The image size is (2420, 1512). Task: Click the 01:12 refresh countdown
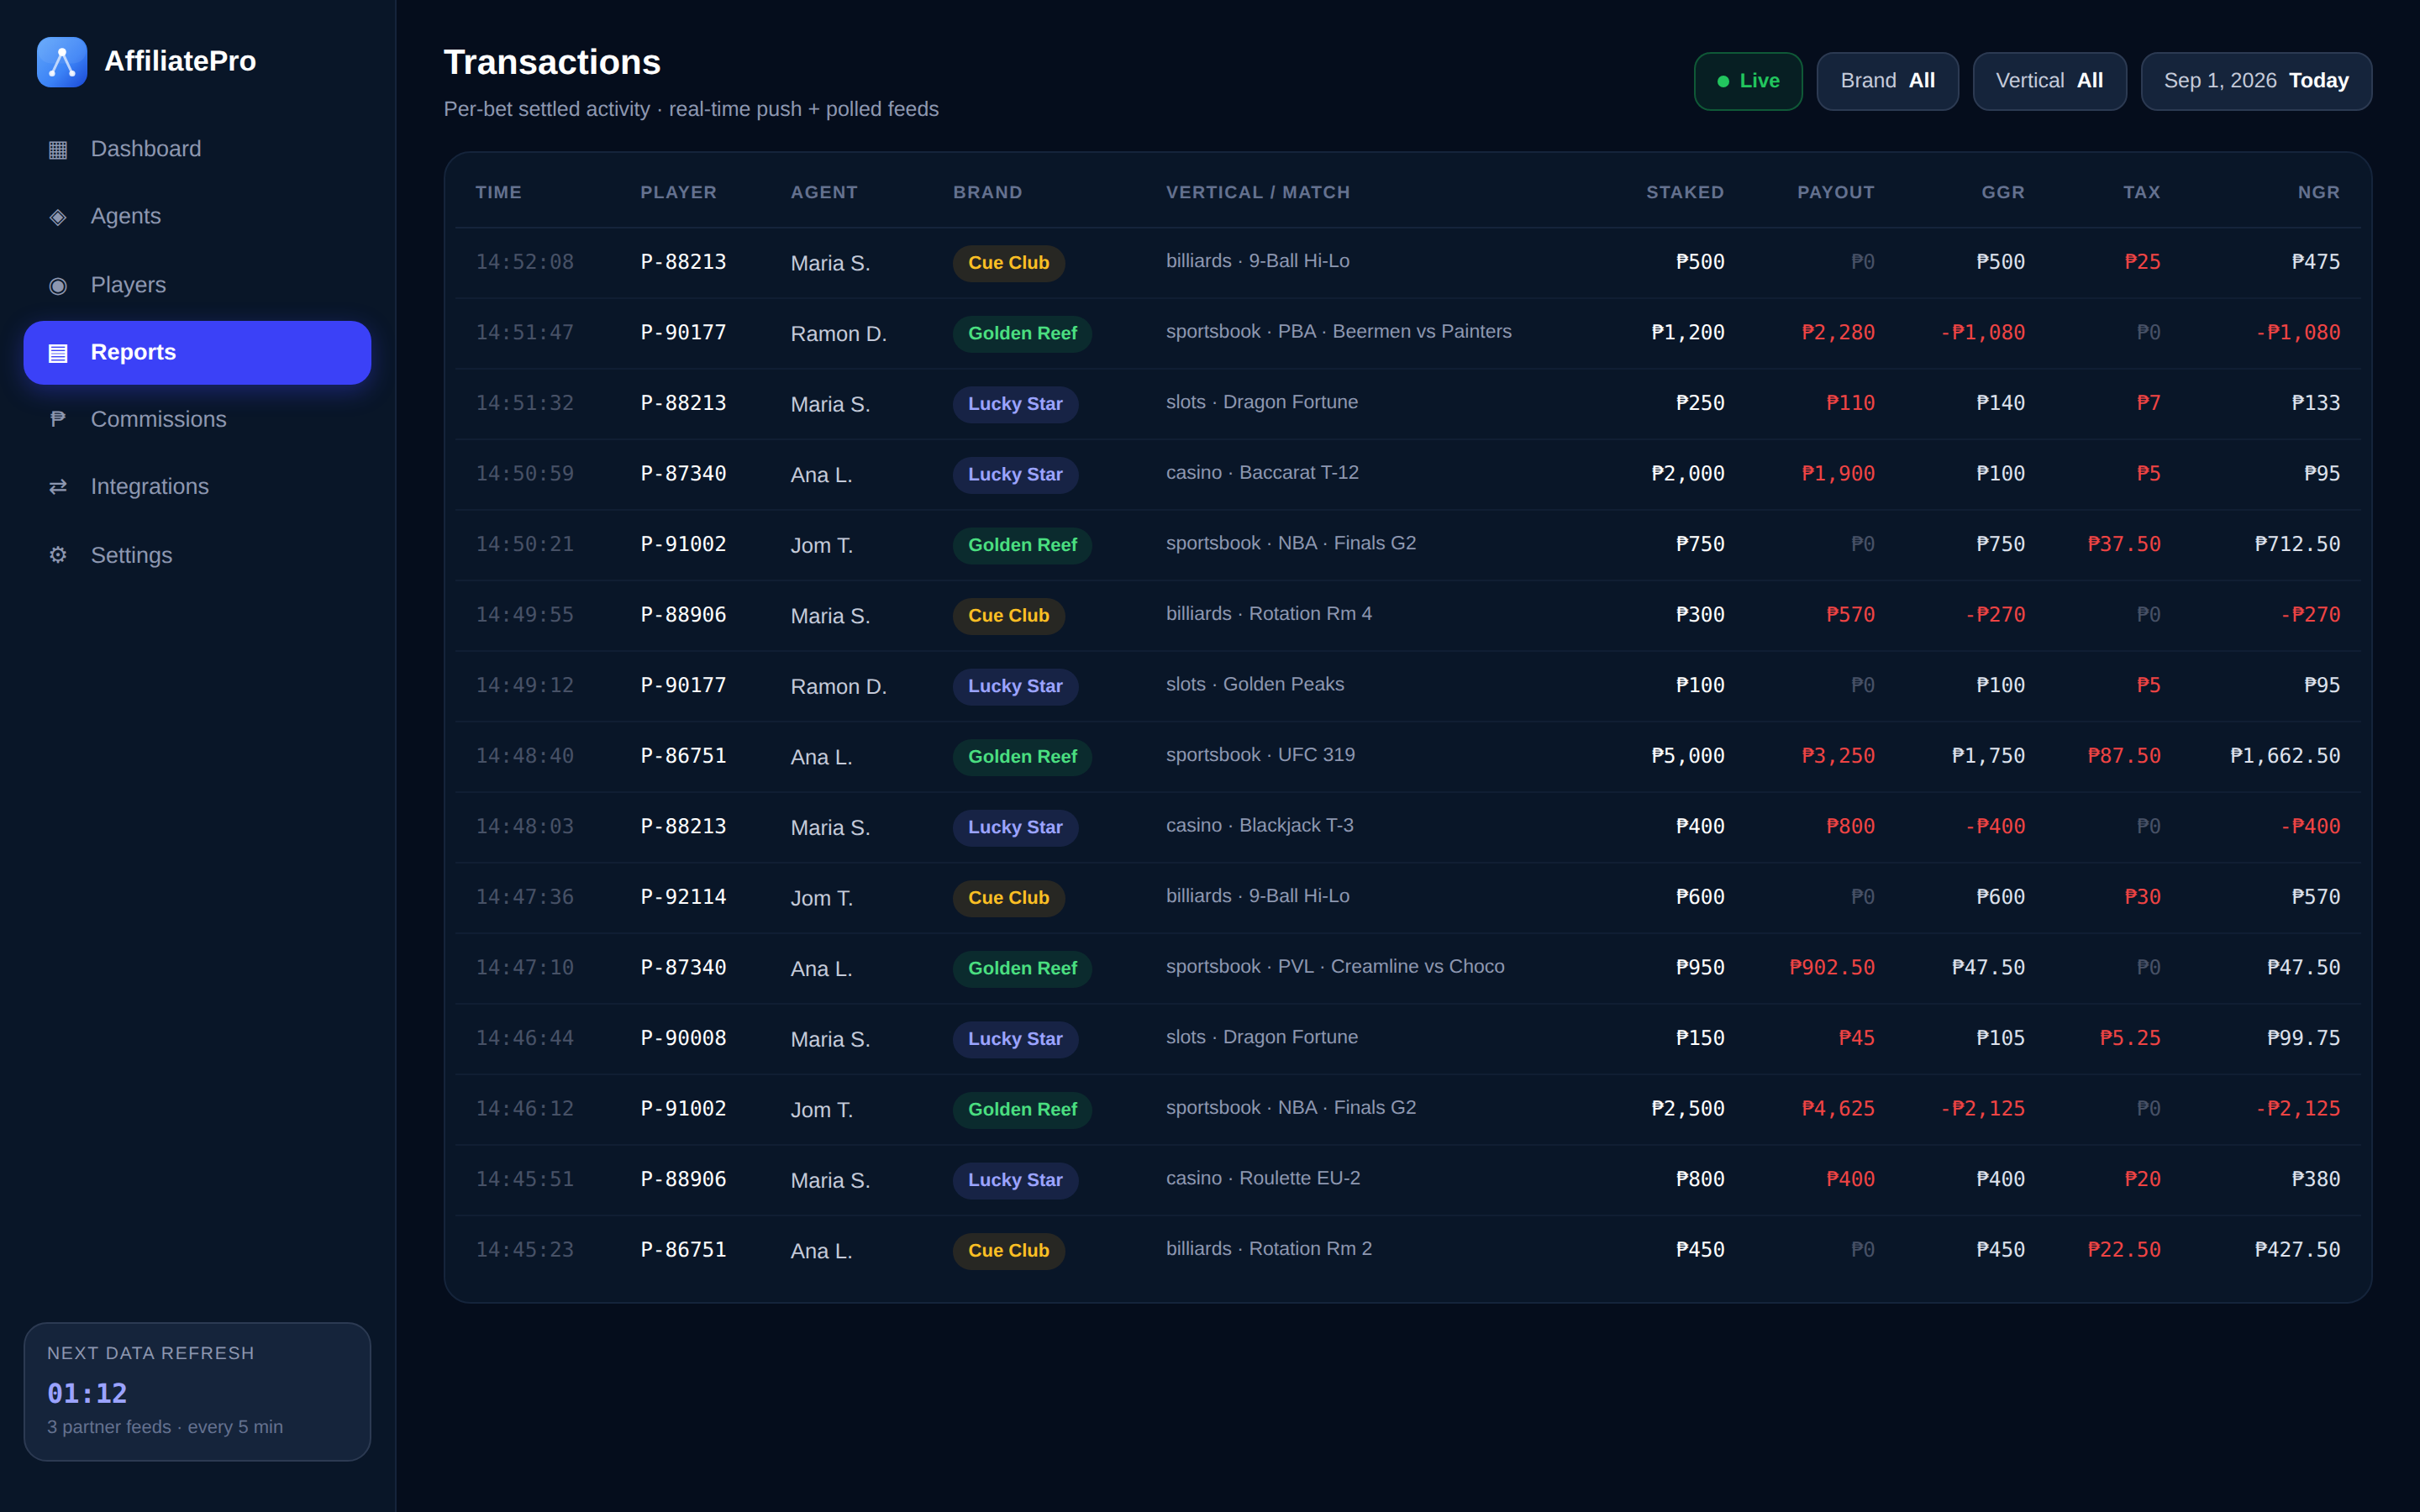coord(87,1393)
